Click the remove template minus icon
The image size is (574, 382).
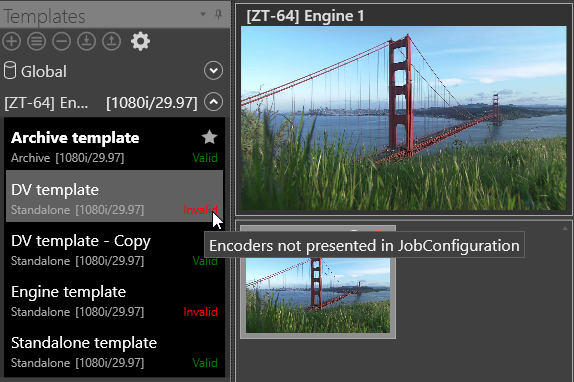pos(62,41)
